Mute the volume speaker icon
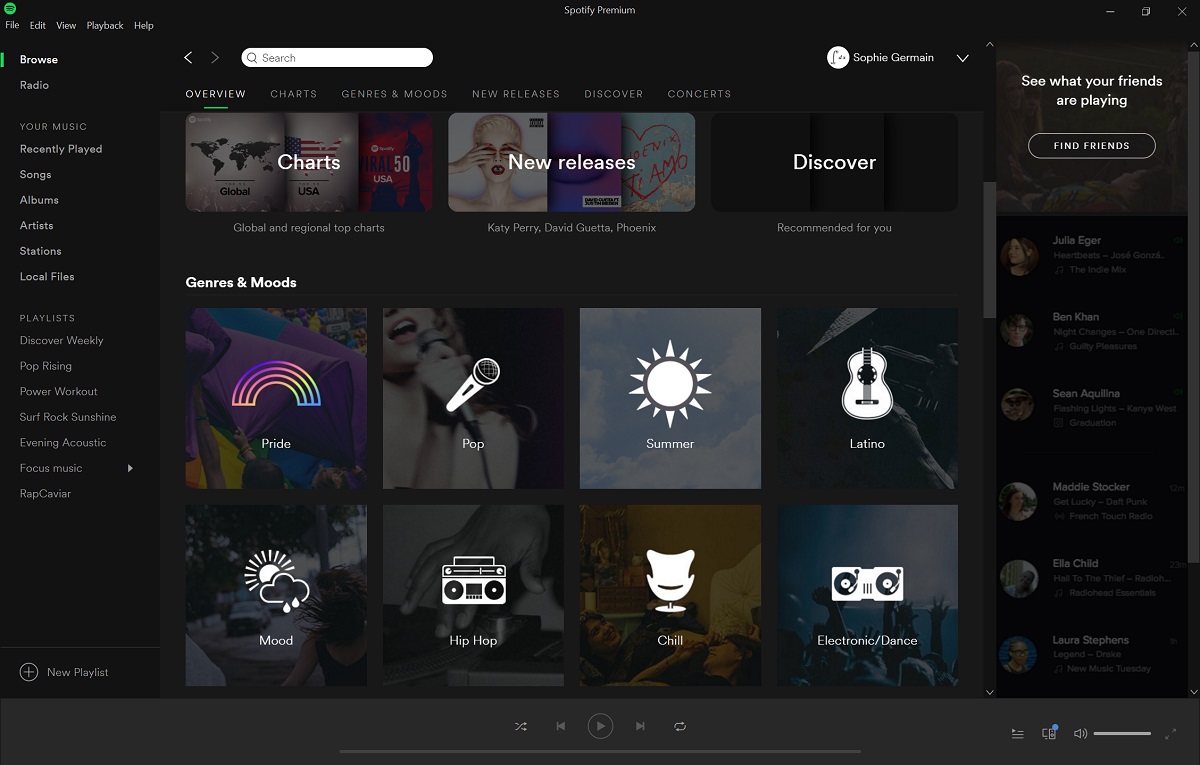The width and height of the screenshot is (1200, 765). coord(1080,734)
